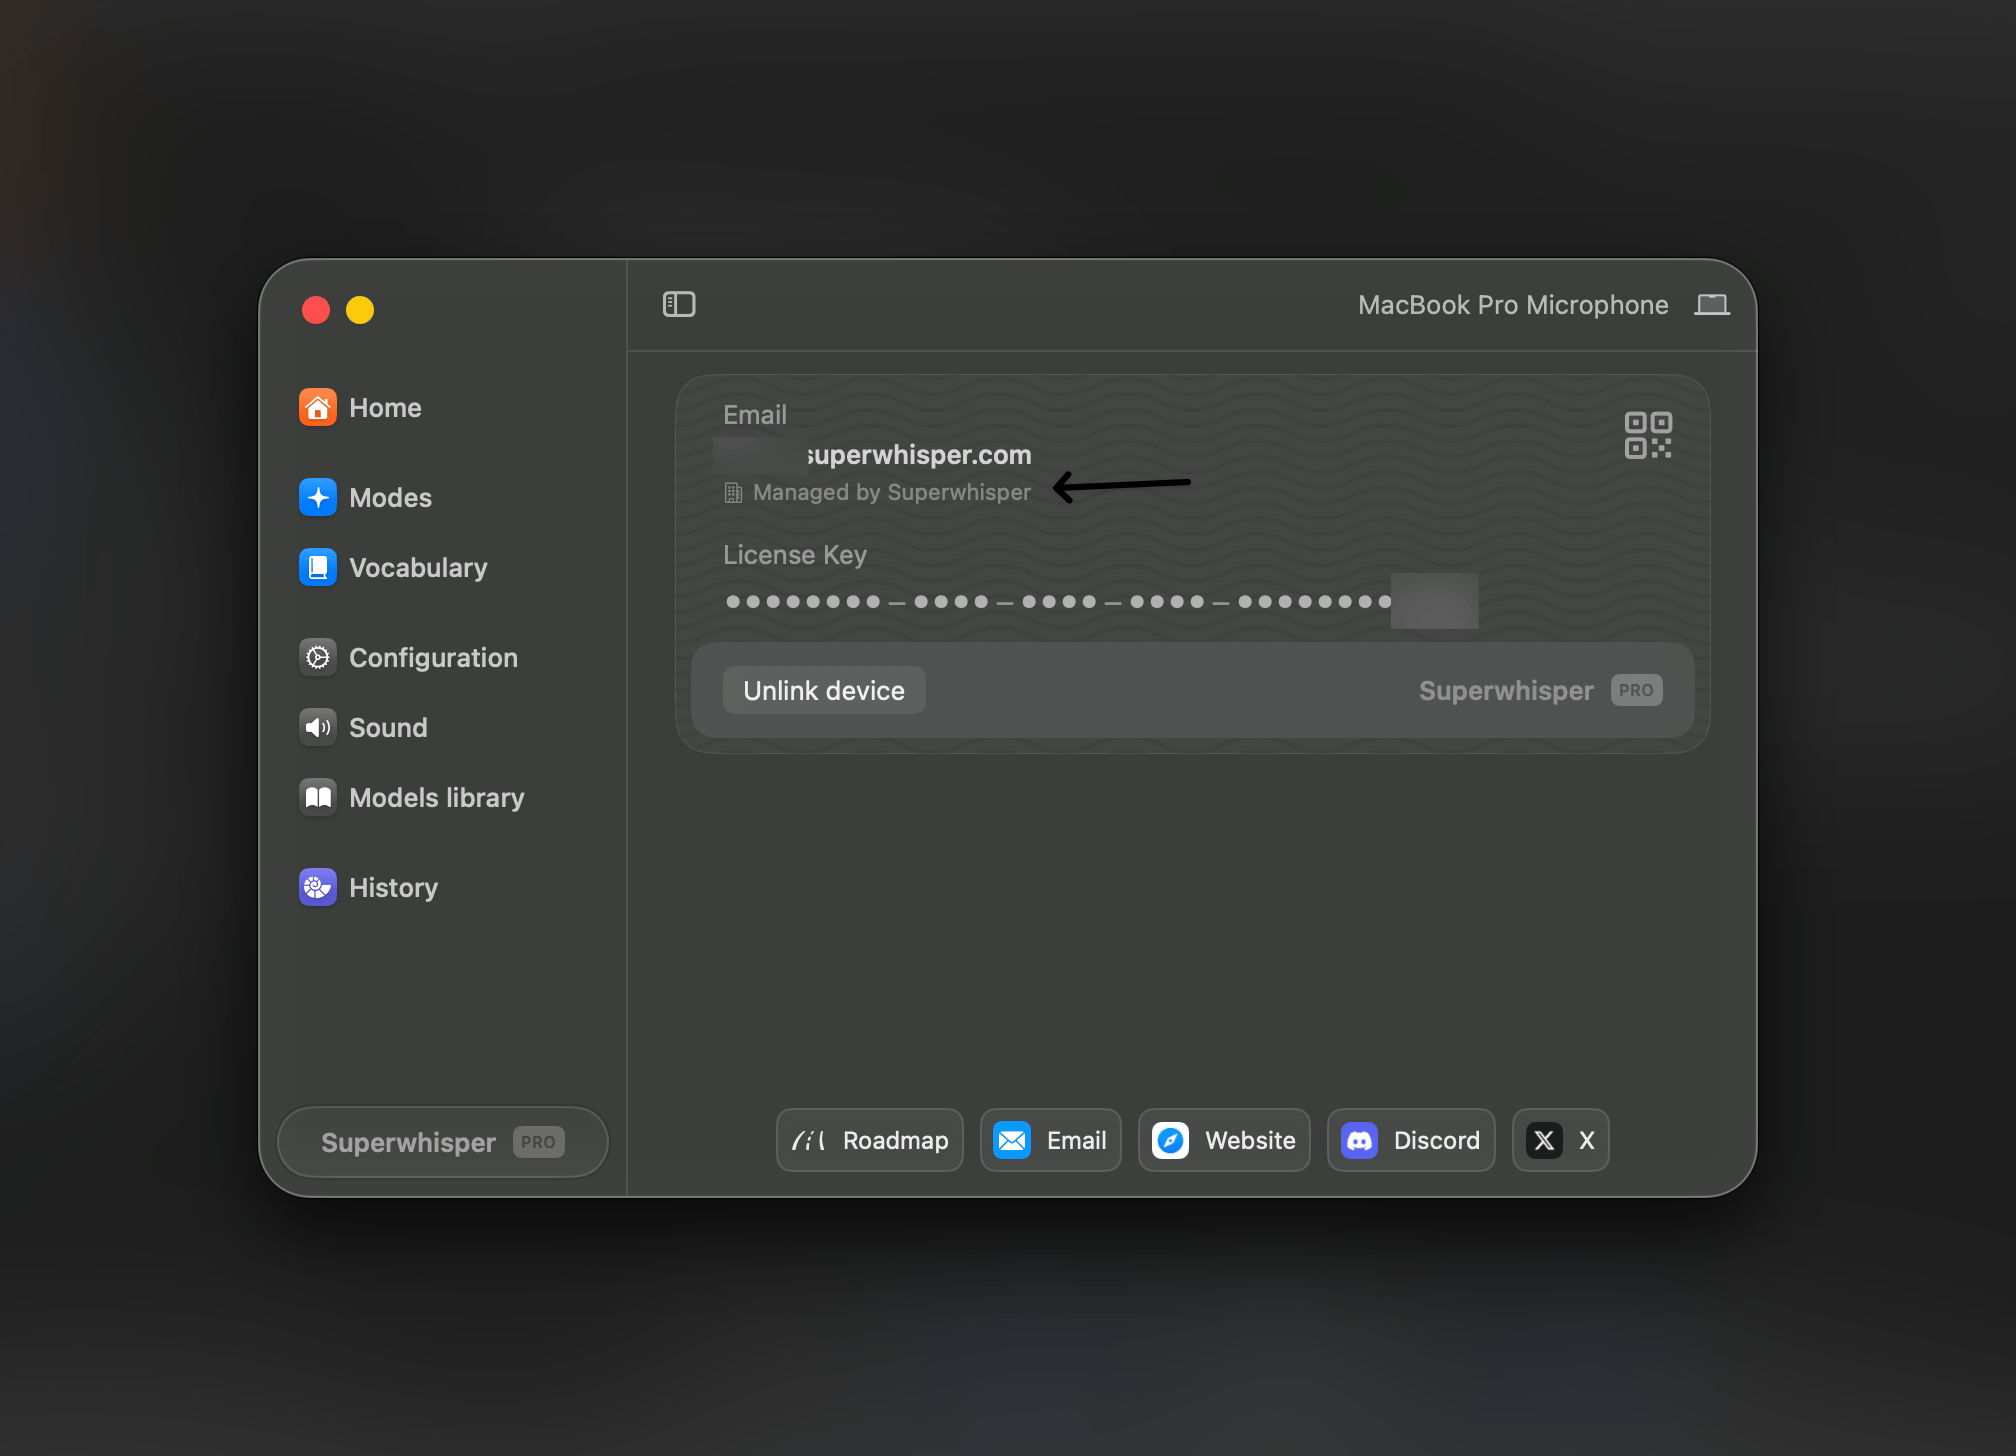Click the Unlink device button
This screenshot has height=1456, width=2016.
click(x=824, y=690)
